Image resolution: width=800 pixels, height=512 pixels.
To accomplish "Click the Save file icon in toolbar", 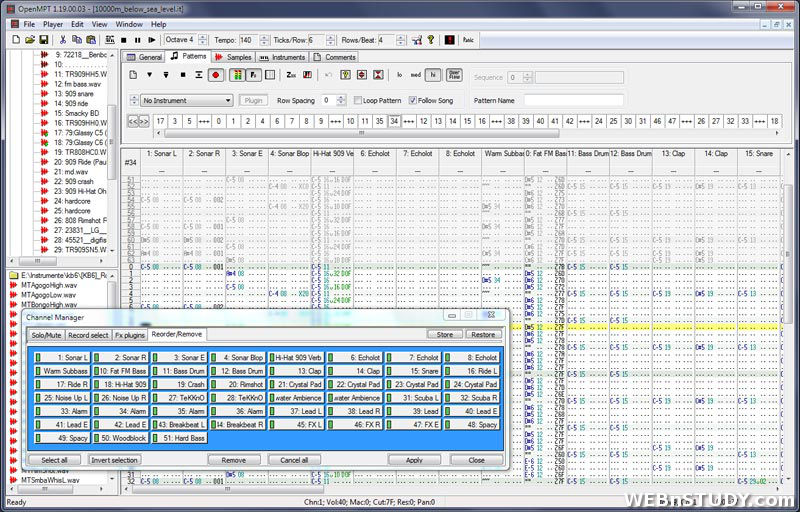I will click(44, 40).
